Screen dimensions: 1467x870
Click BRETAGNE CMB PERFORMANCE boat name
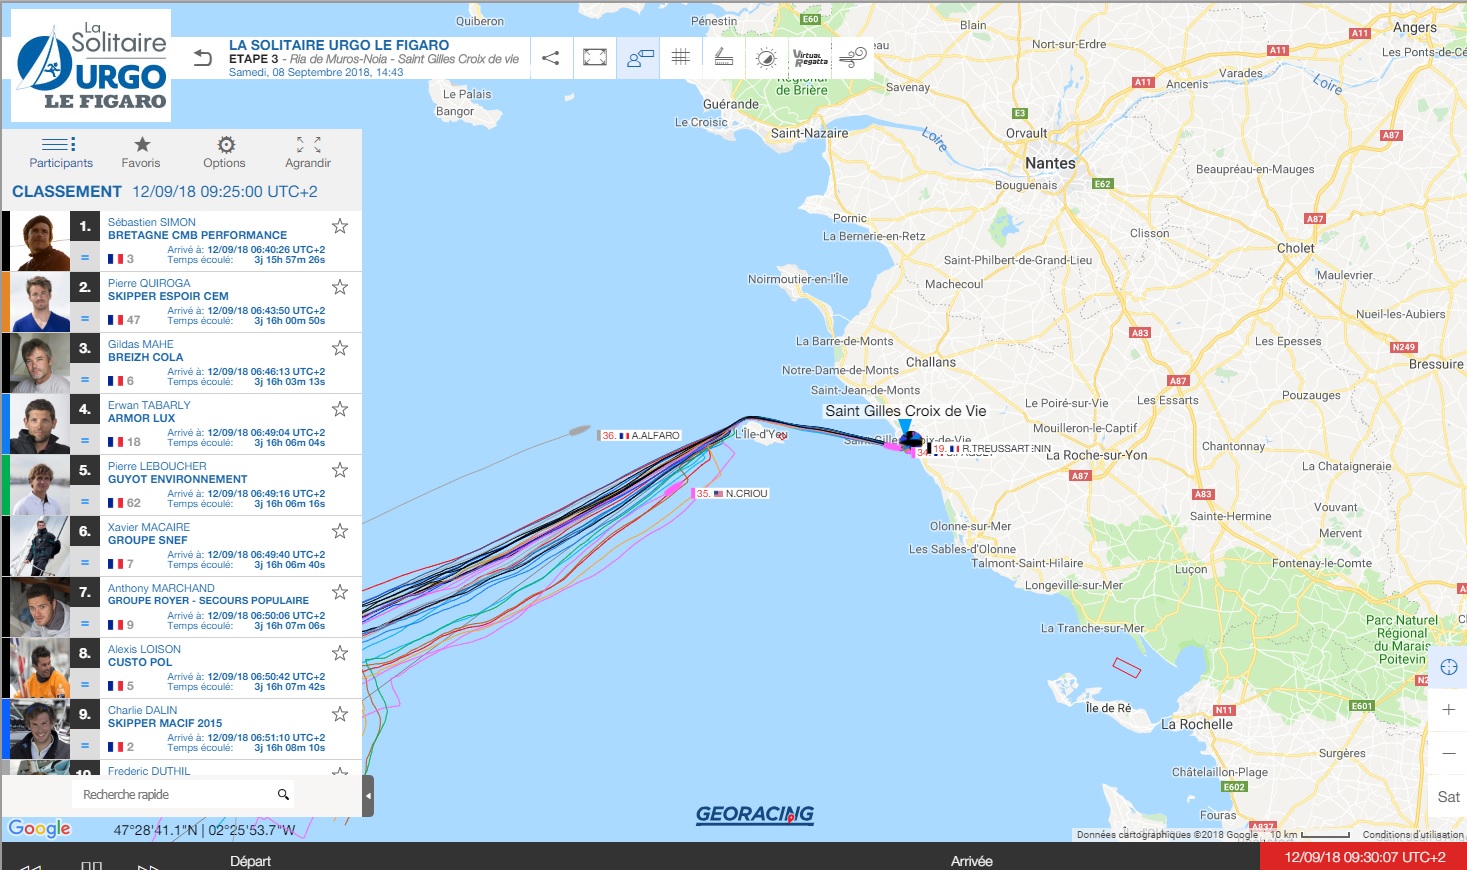click(197, 236)
